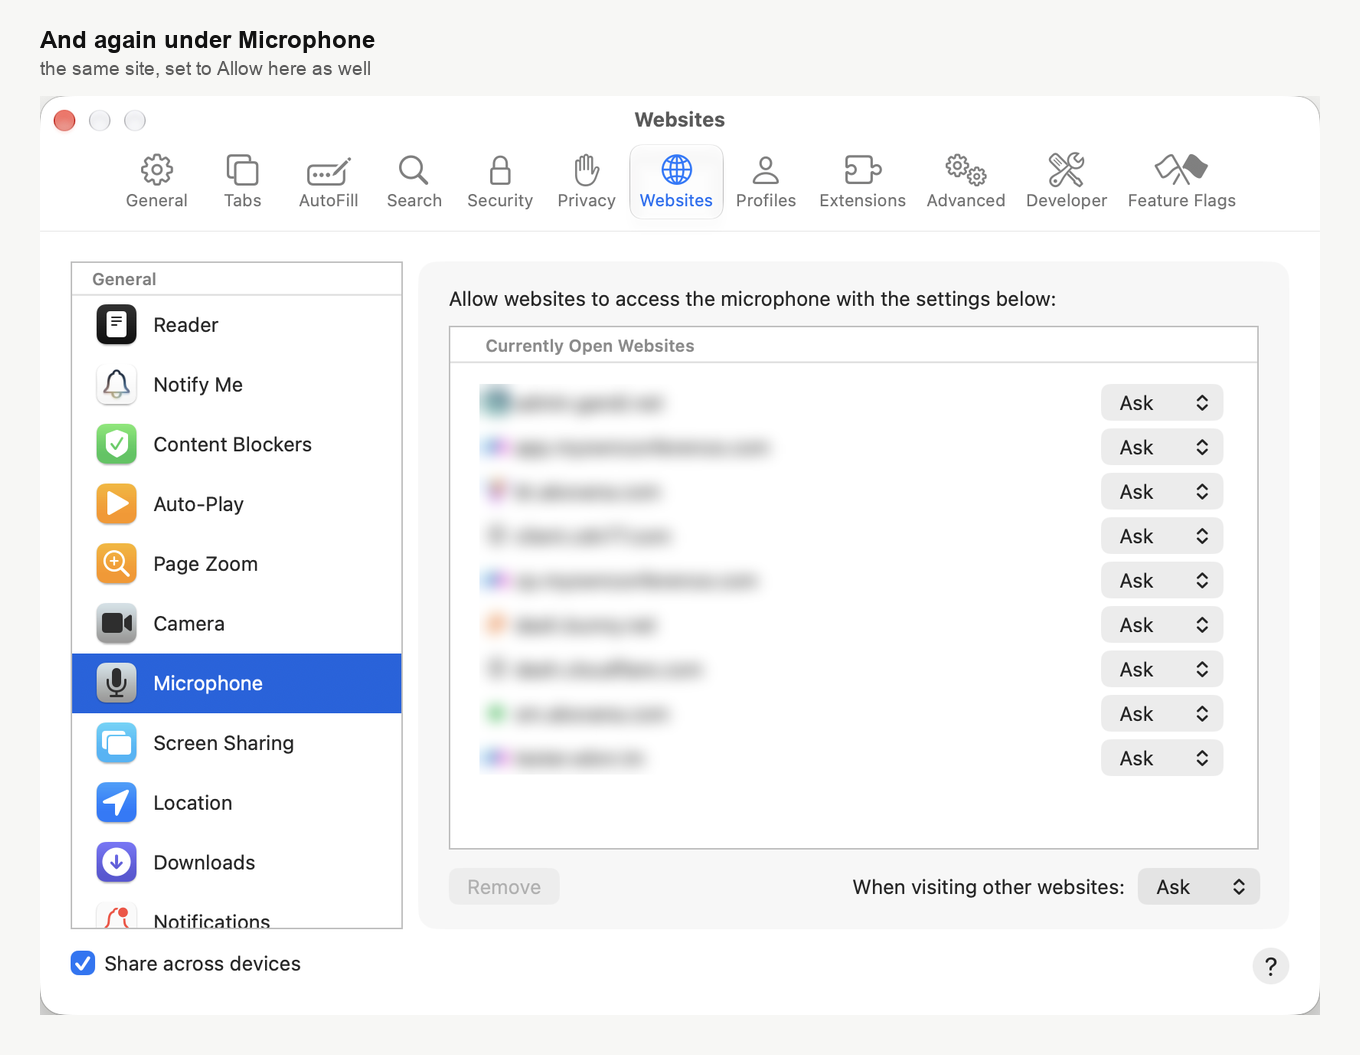Open 'When visiting other websites' dropdown
Viewport: 1360px width, 1055px height.
[x=1198, y=887]
